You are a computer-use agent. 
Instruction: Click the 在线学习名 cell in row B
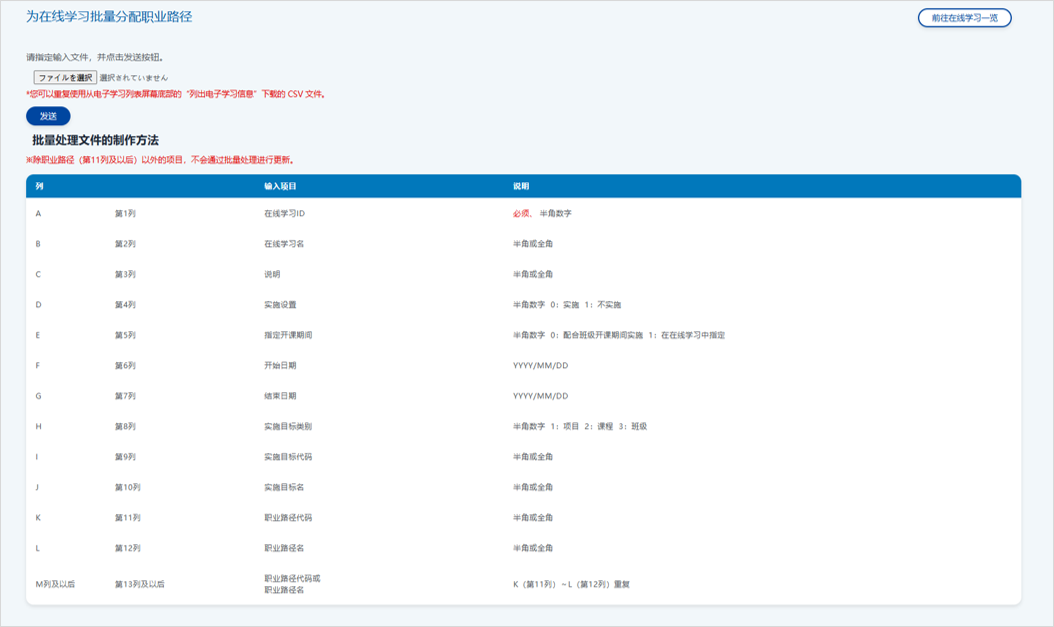[x=284, y=244]
